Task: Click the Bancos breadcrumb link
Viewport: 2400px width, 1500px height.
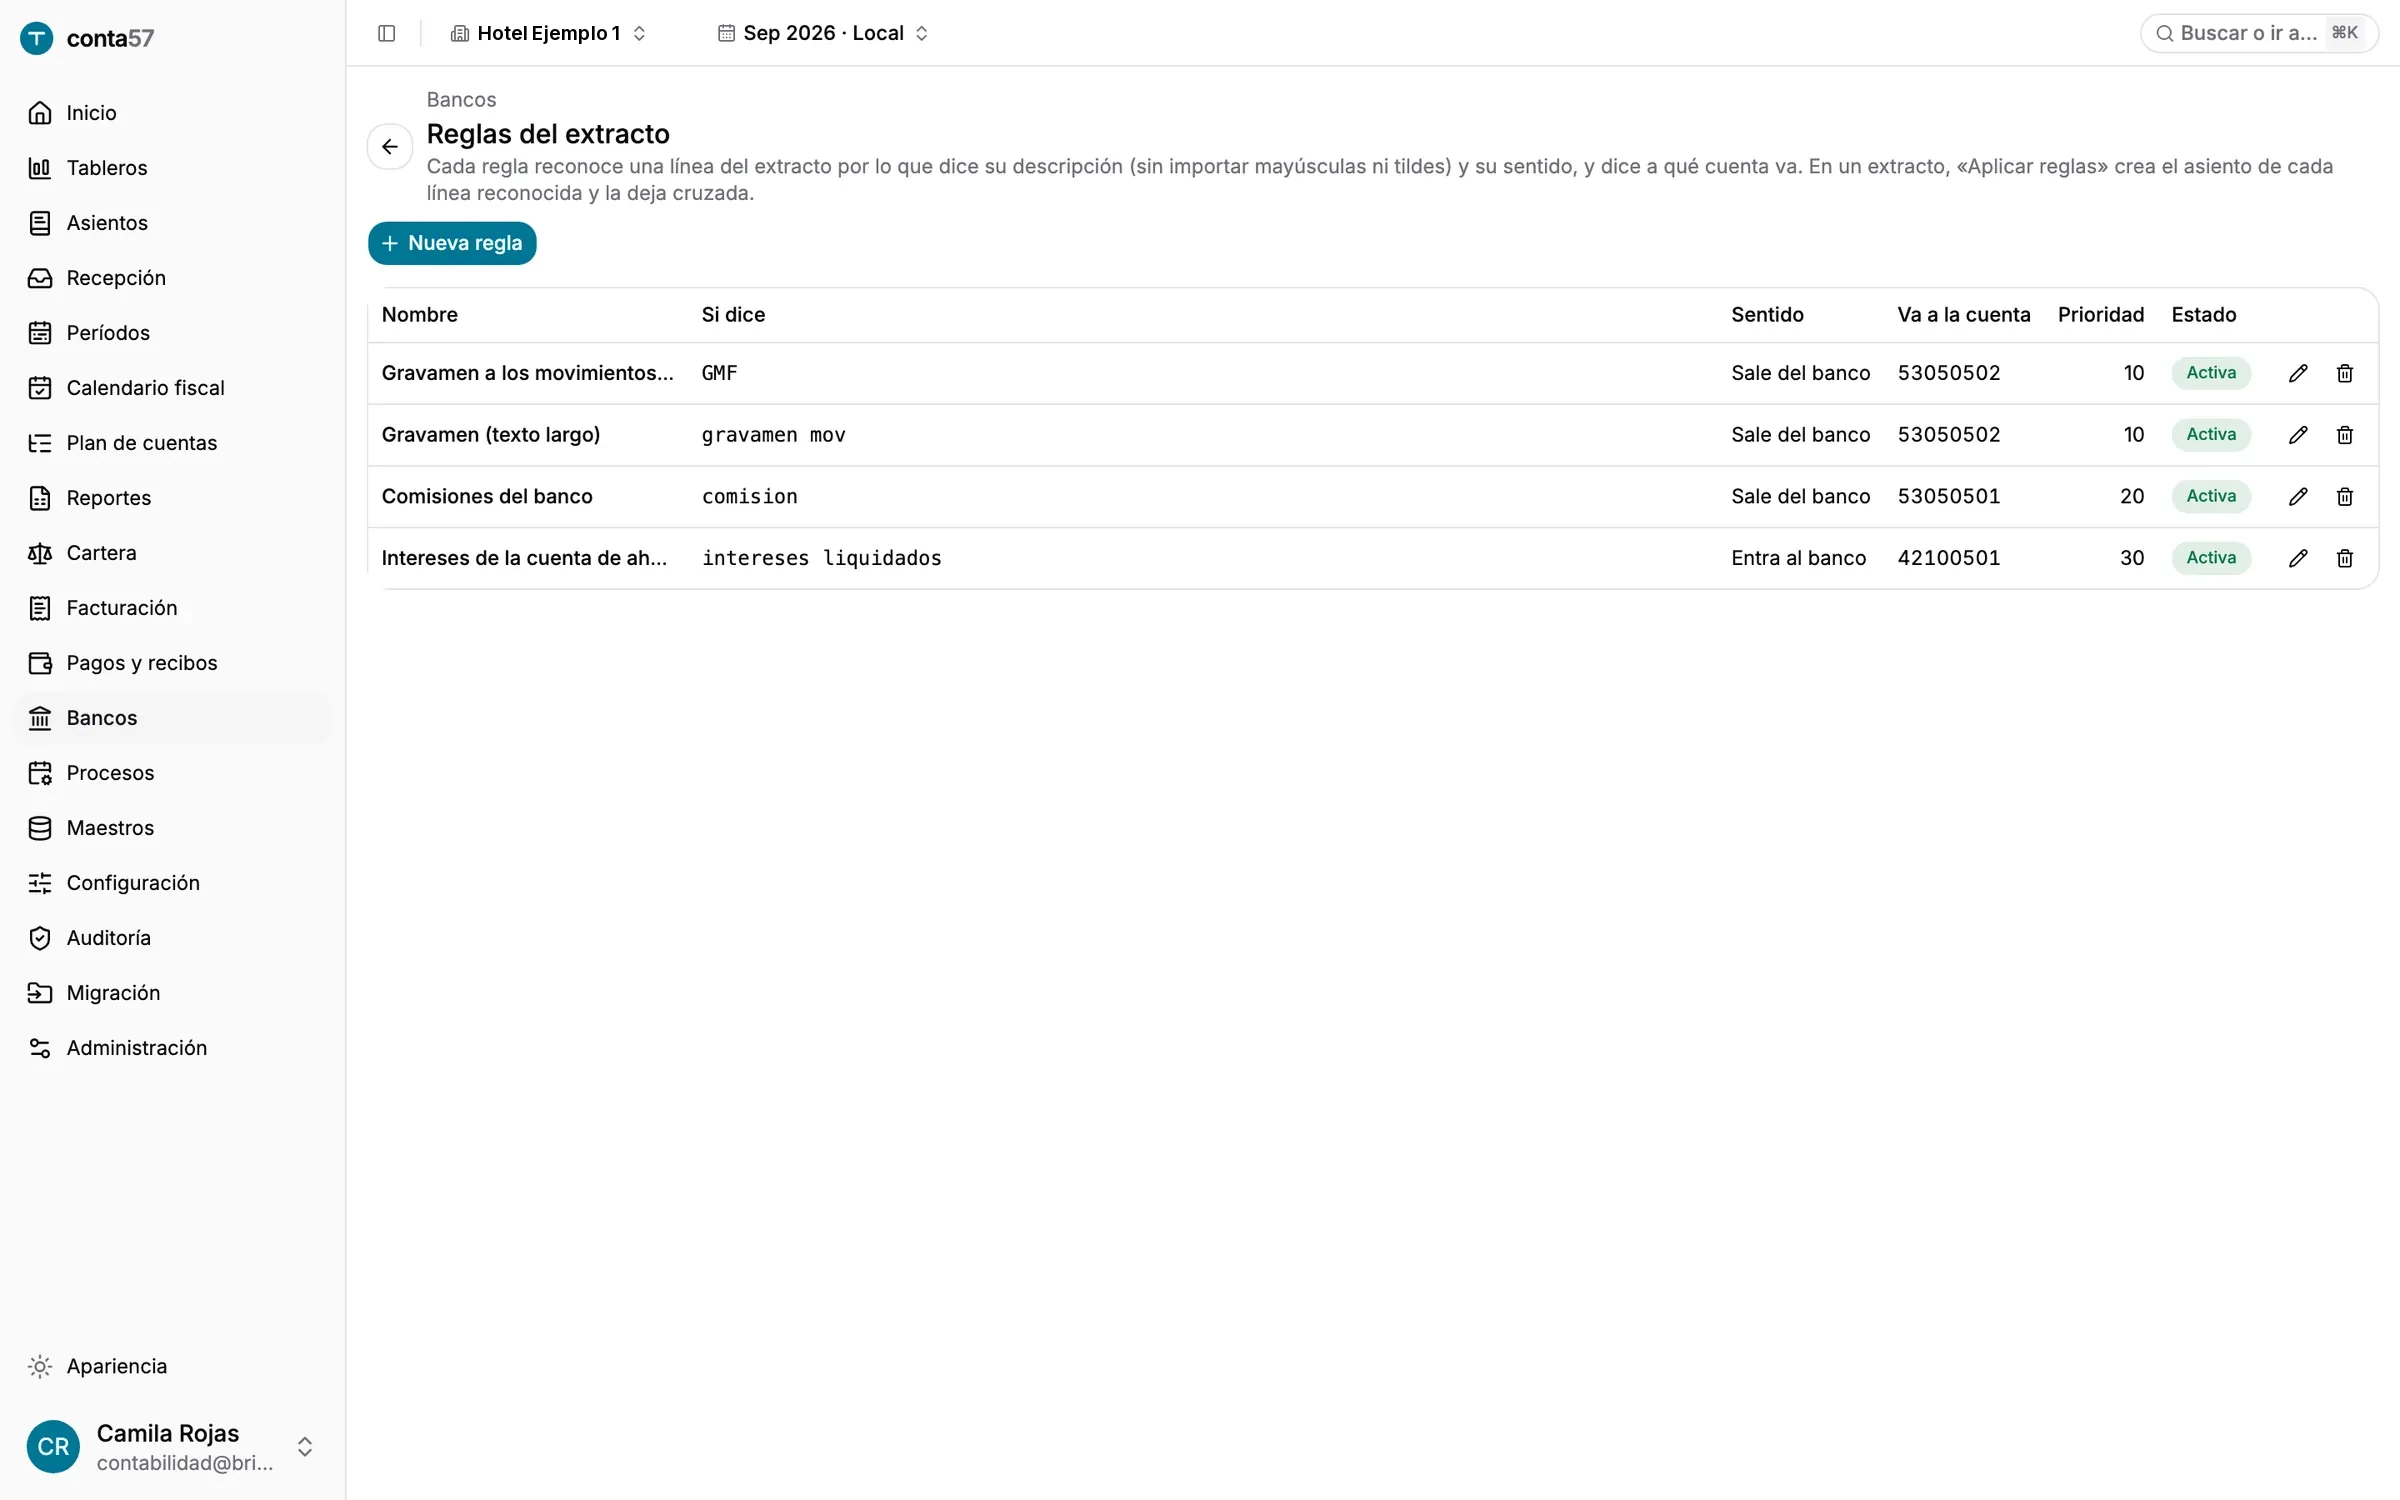Action: [x=461, y=99]
